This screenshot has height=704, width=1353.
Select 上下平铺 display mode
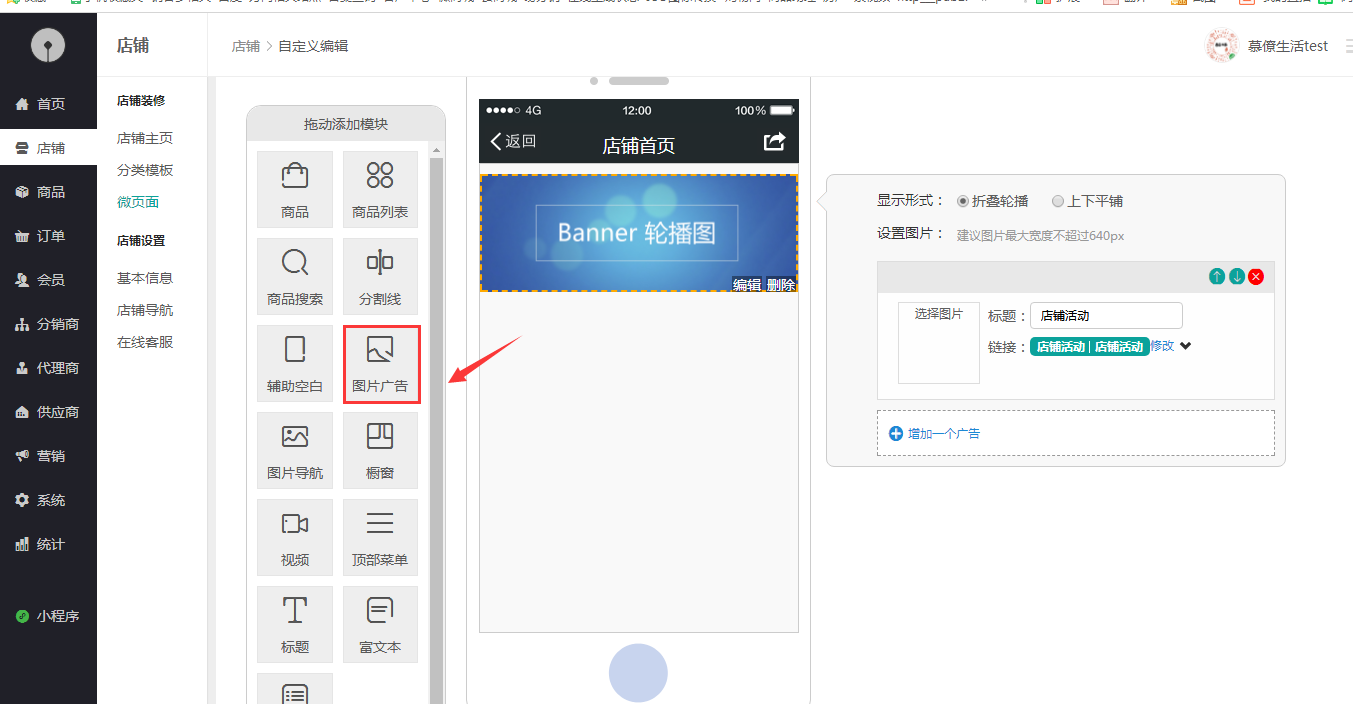point(1058,201)
